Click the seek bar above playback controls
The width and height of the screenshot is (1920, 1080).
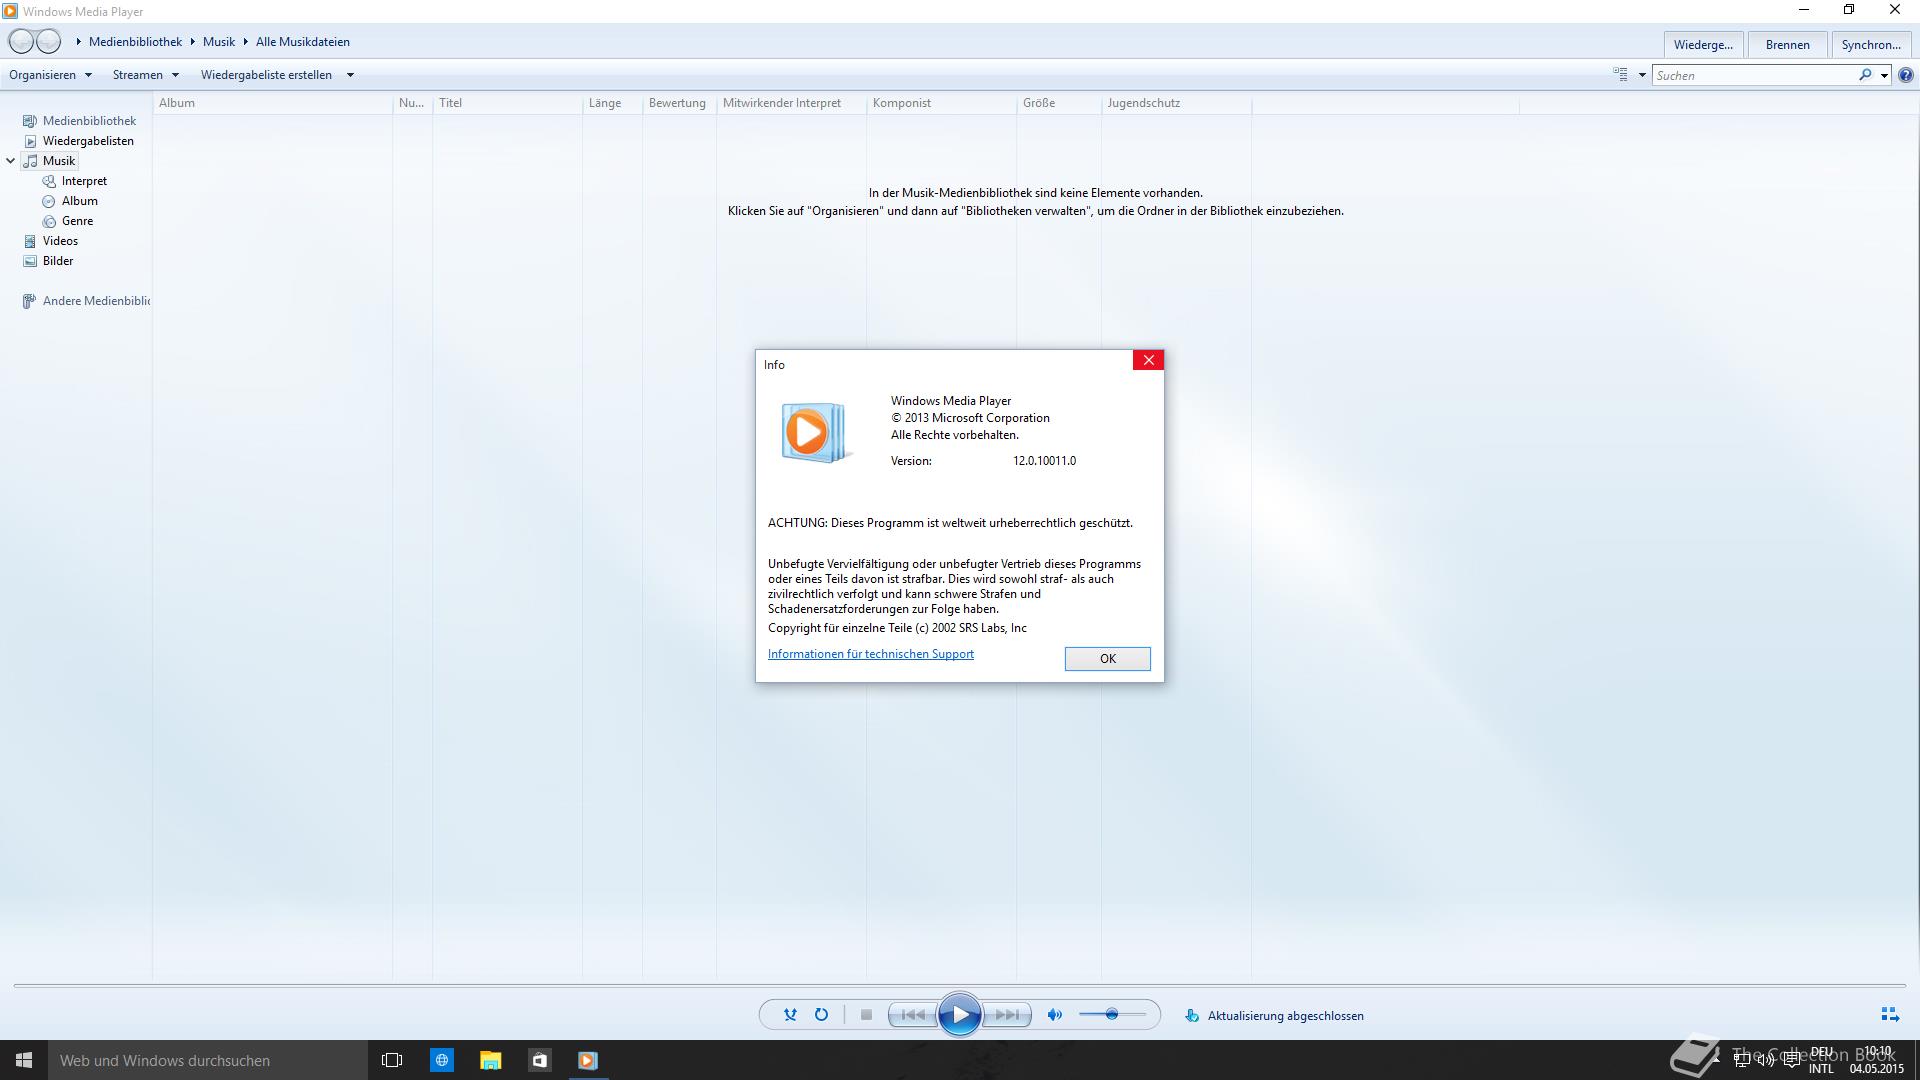point(960,986)
